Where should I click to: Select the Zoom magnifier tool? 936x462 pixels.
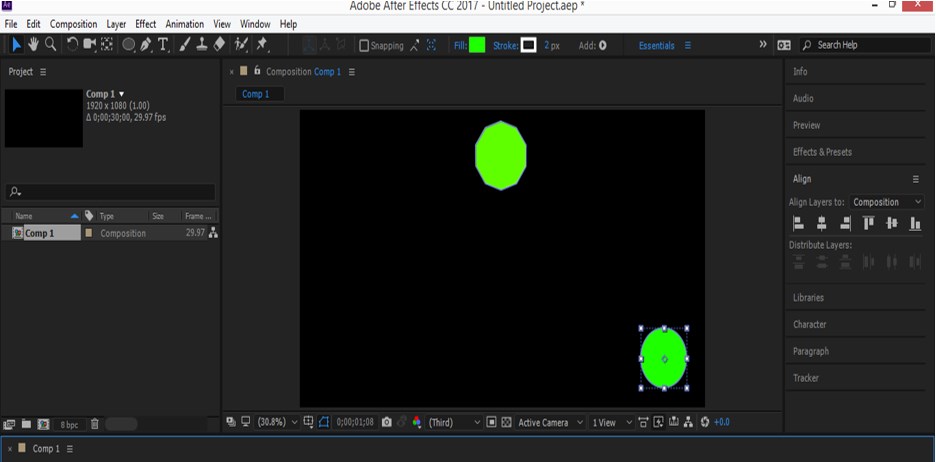pos(51,44)
